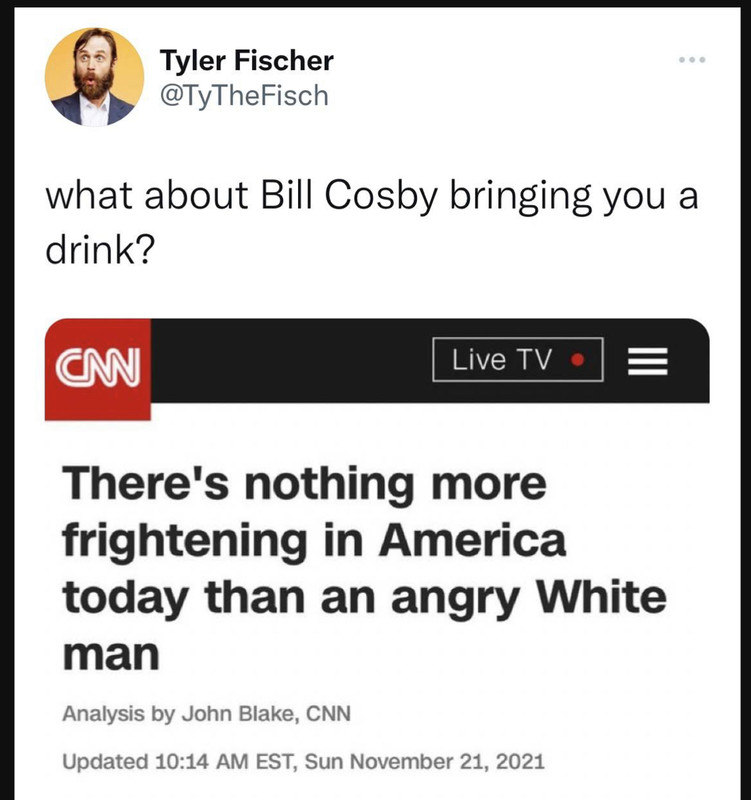Click the word 'drink?' in the tweet

(x=99, y=251)
